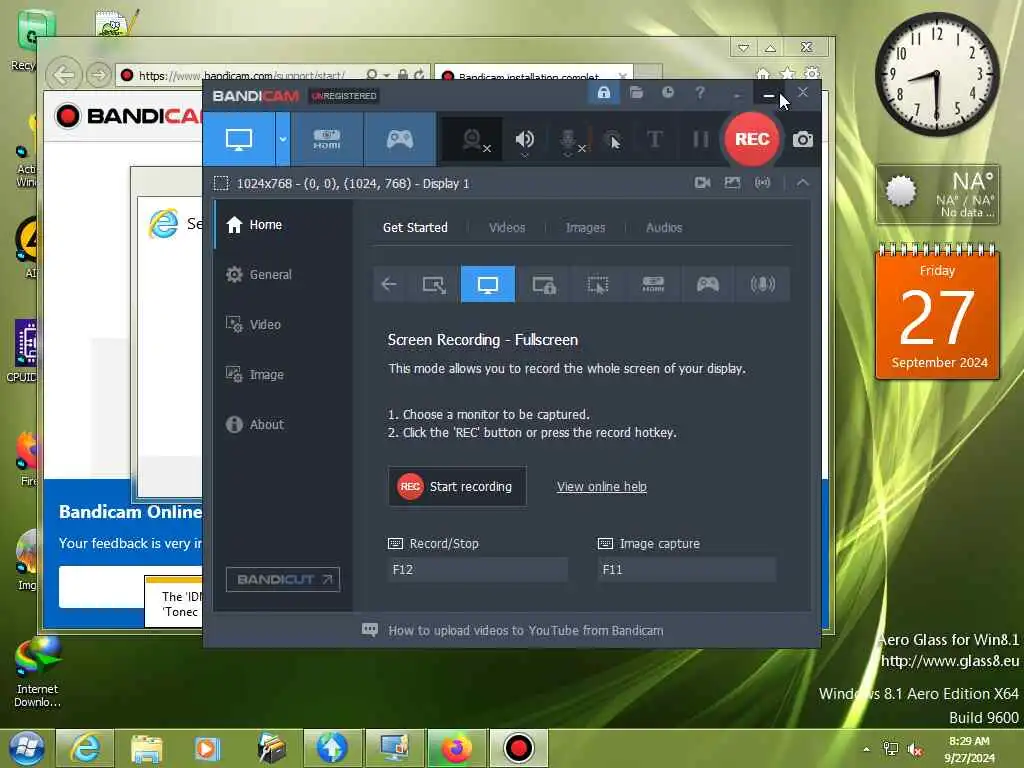Select audio-only recording microphone icon
This screenshot has height=768, width=1024.
[762, 284]
